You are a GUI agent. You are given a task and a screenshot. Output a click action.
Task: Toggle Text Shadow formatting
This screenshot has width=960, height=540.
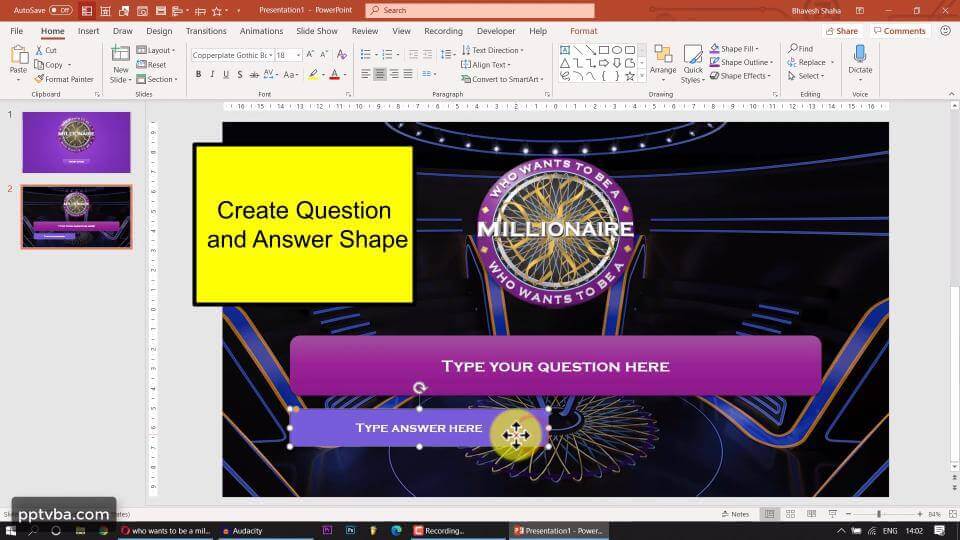point(239,74)
